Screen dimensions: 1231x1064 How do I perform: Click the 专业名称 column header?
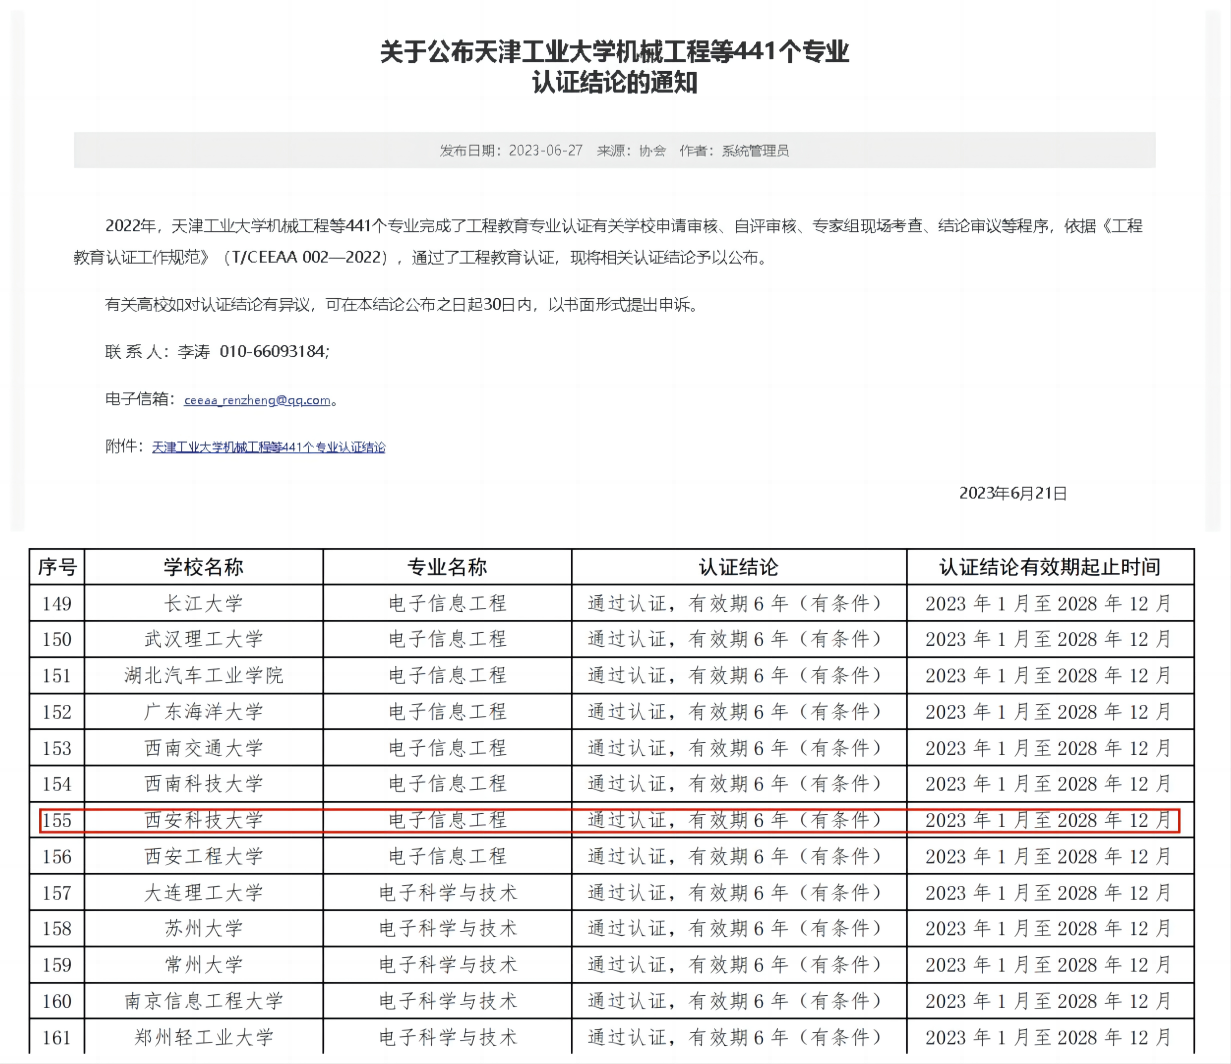(447, 567)
